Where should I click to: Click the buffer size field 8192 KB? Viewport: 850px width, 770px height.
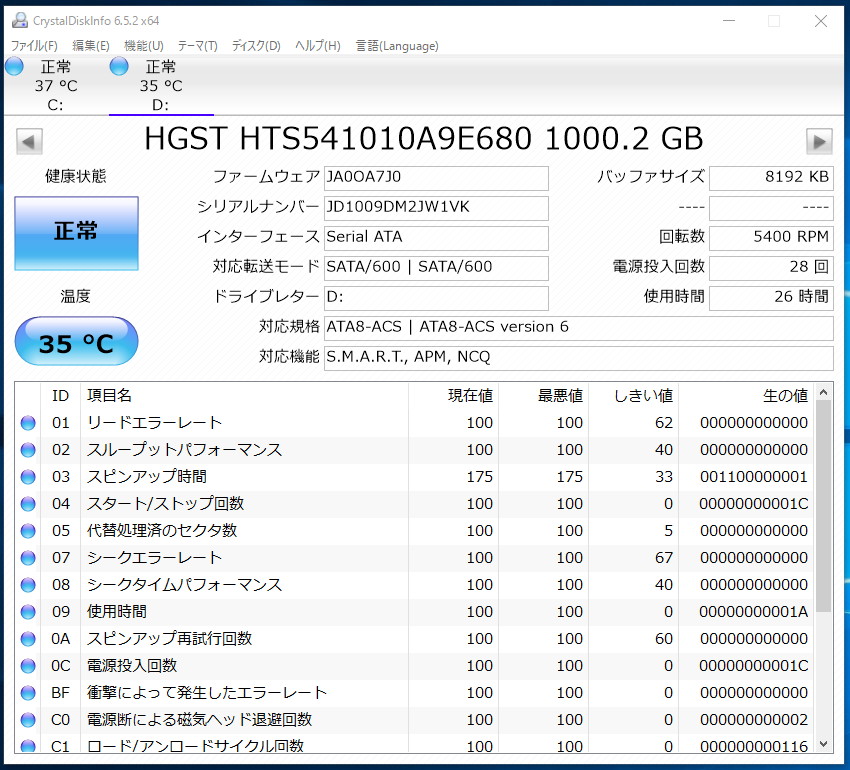[x=771, y=178]
